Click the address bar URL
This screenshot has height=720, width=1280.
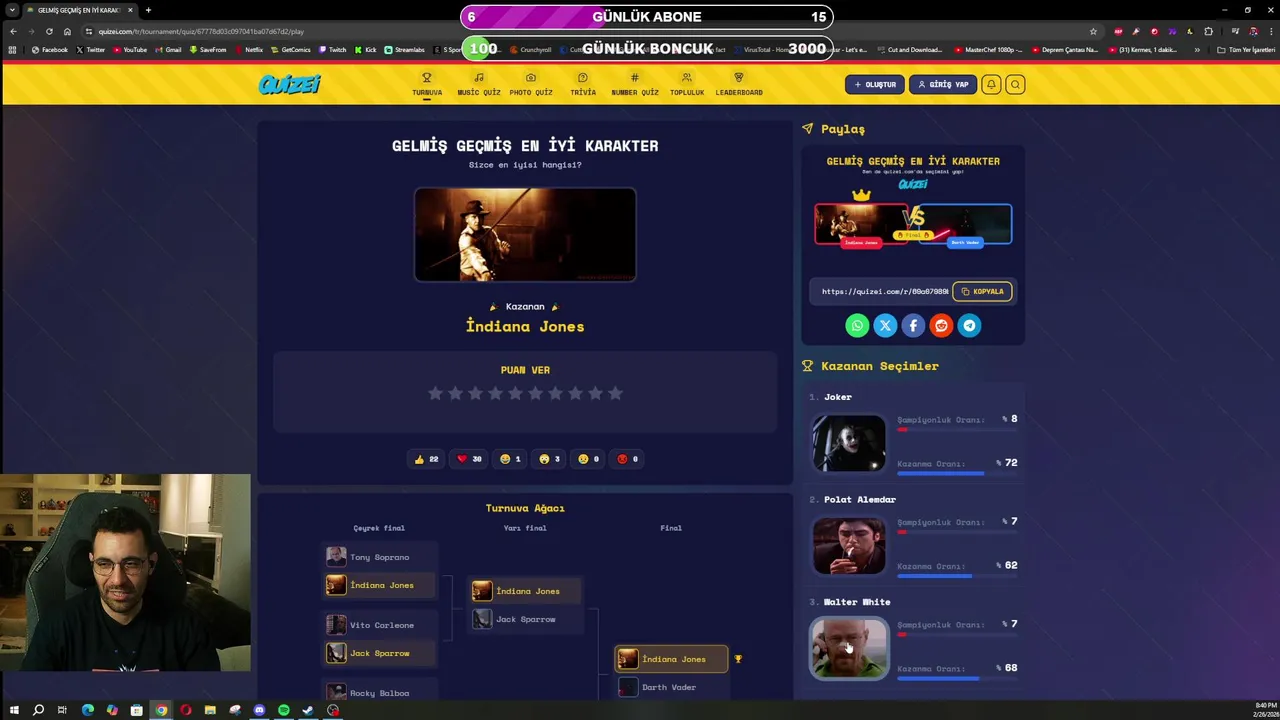[x=201, y=31]
